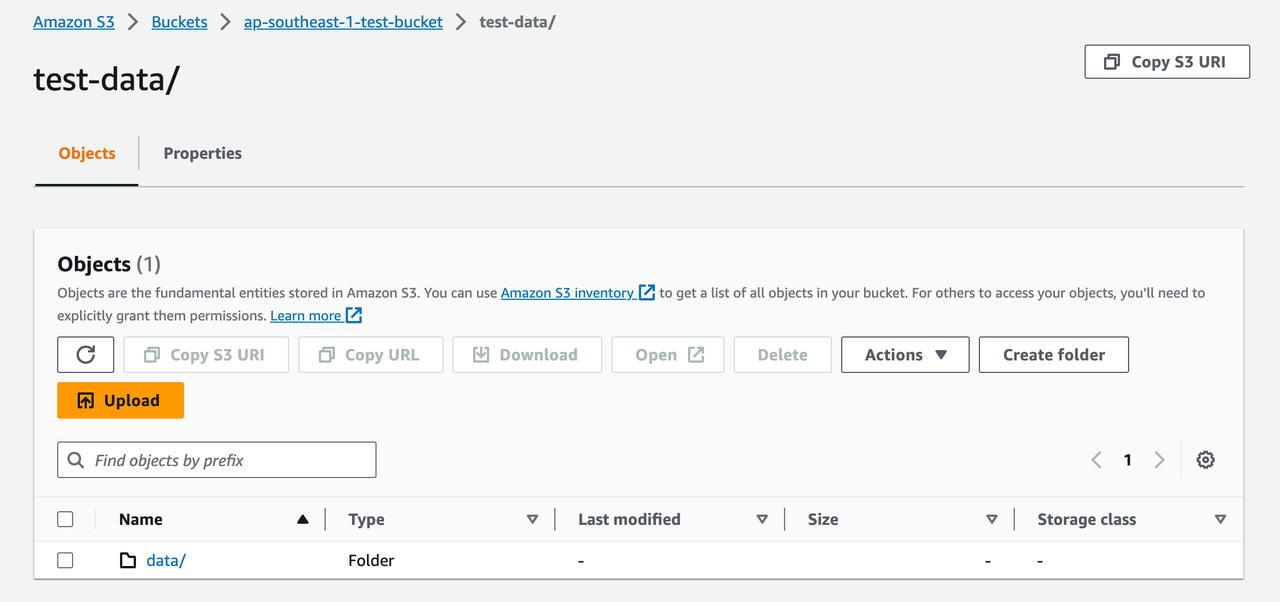
Task: Click the Create folder button
Action: pos(1053,354)
